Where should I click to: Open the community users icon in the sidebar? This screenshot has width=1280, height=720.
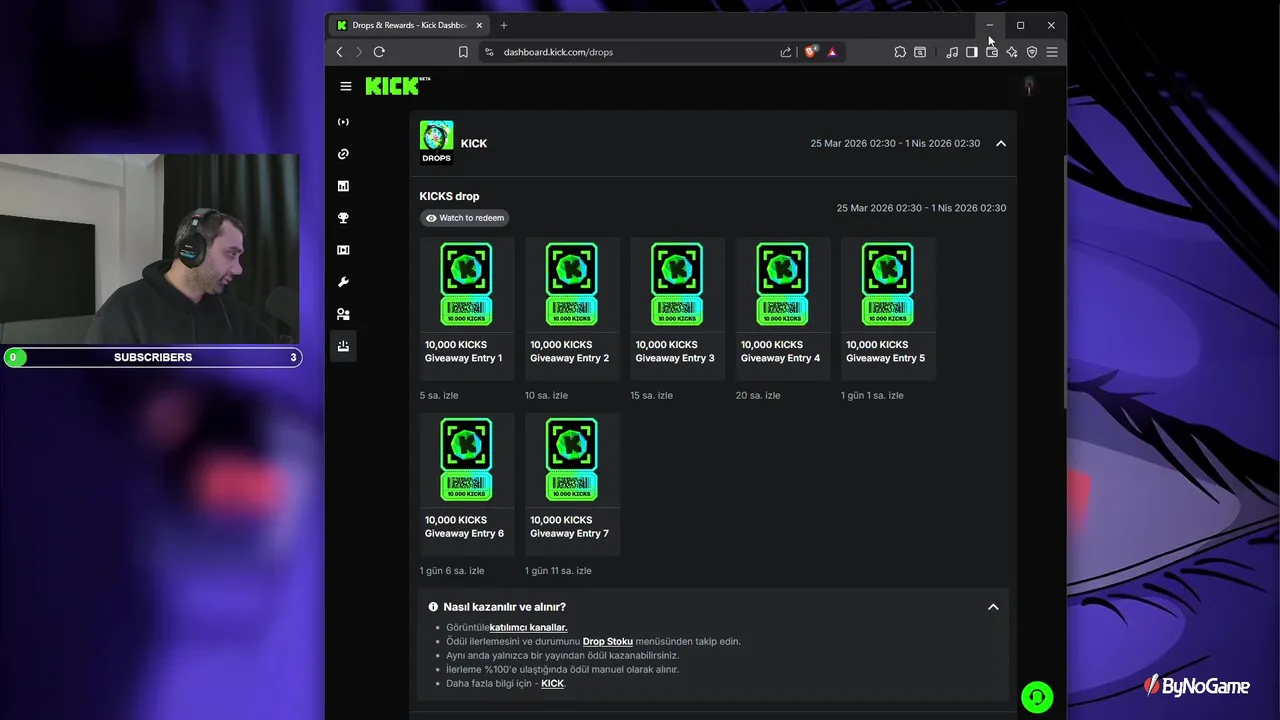coord(343,314)
